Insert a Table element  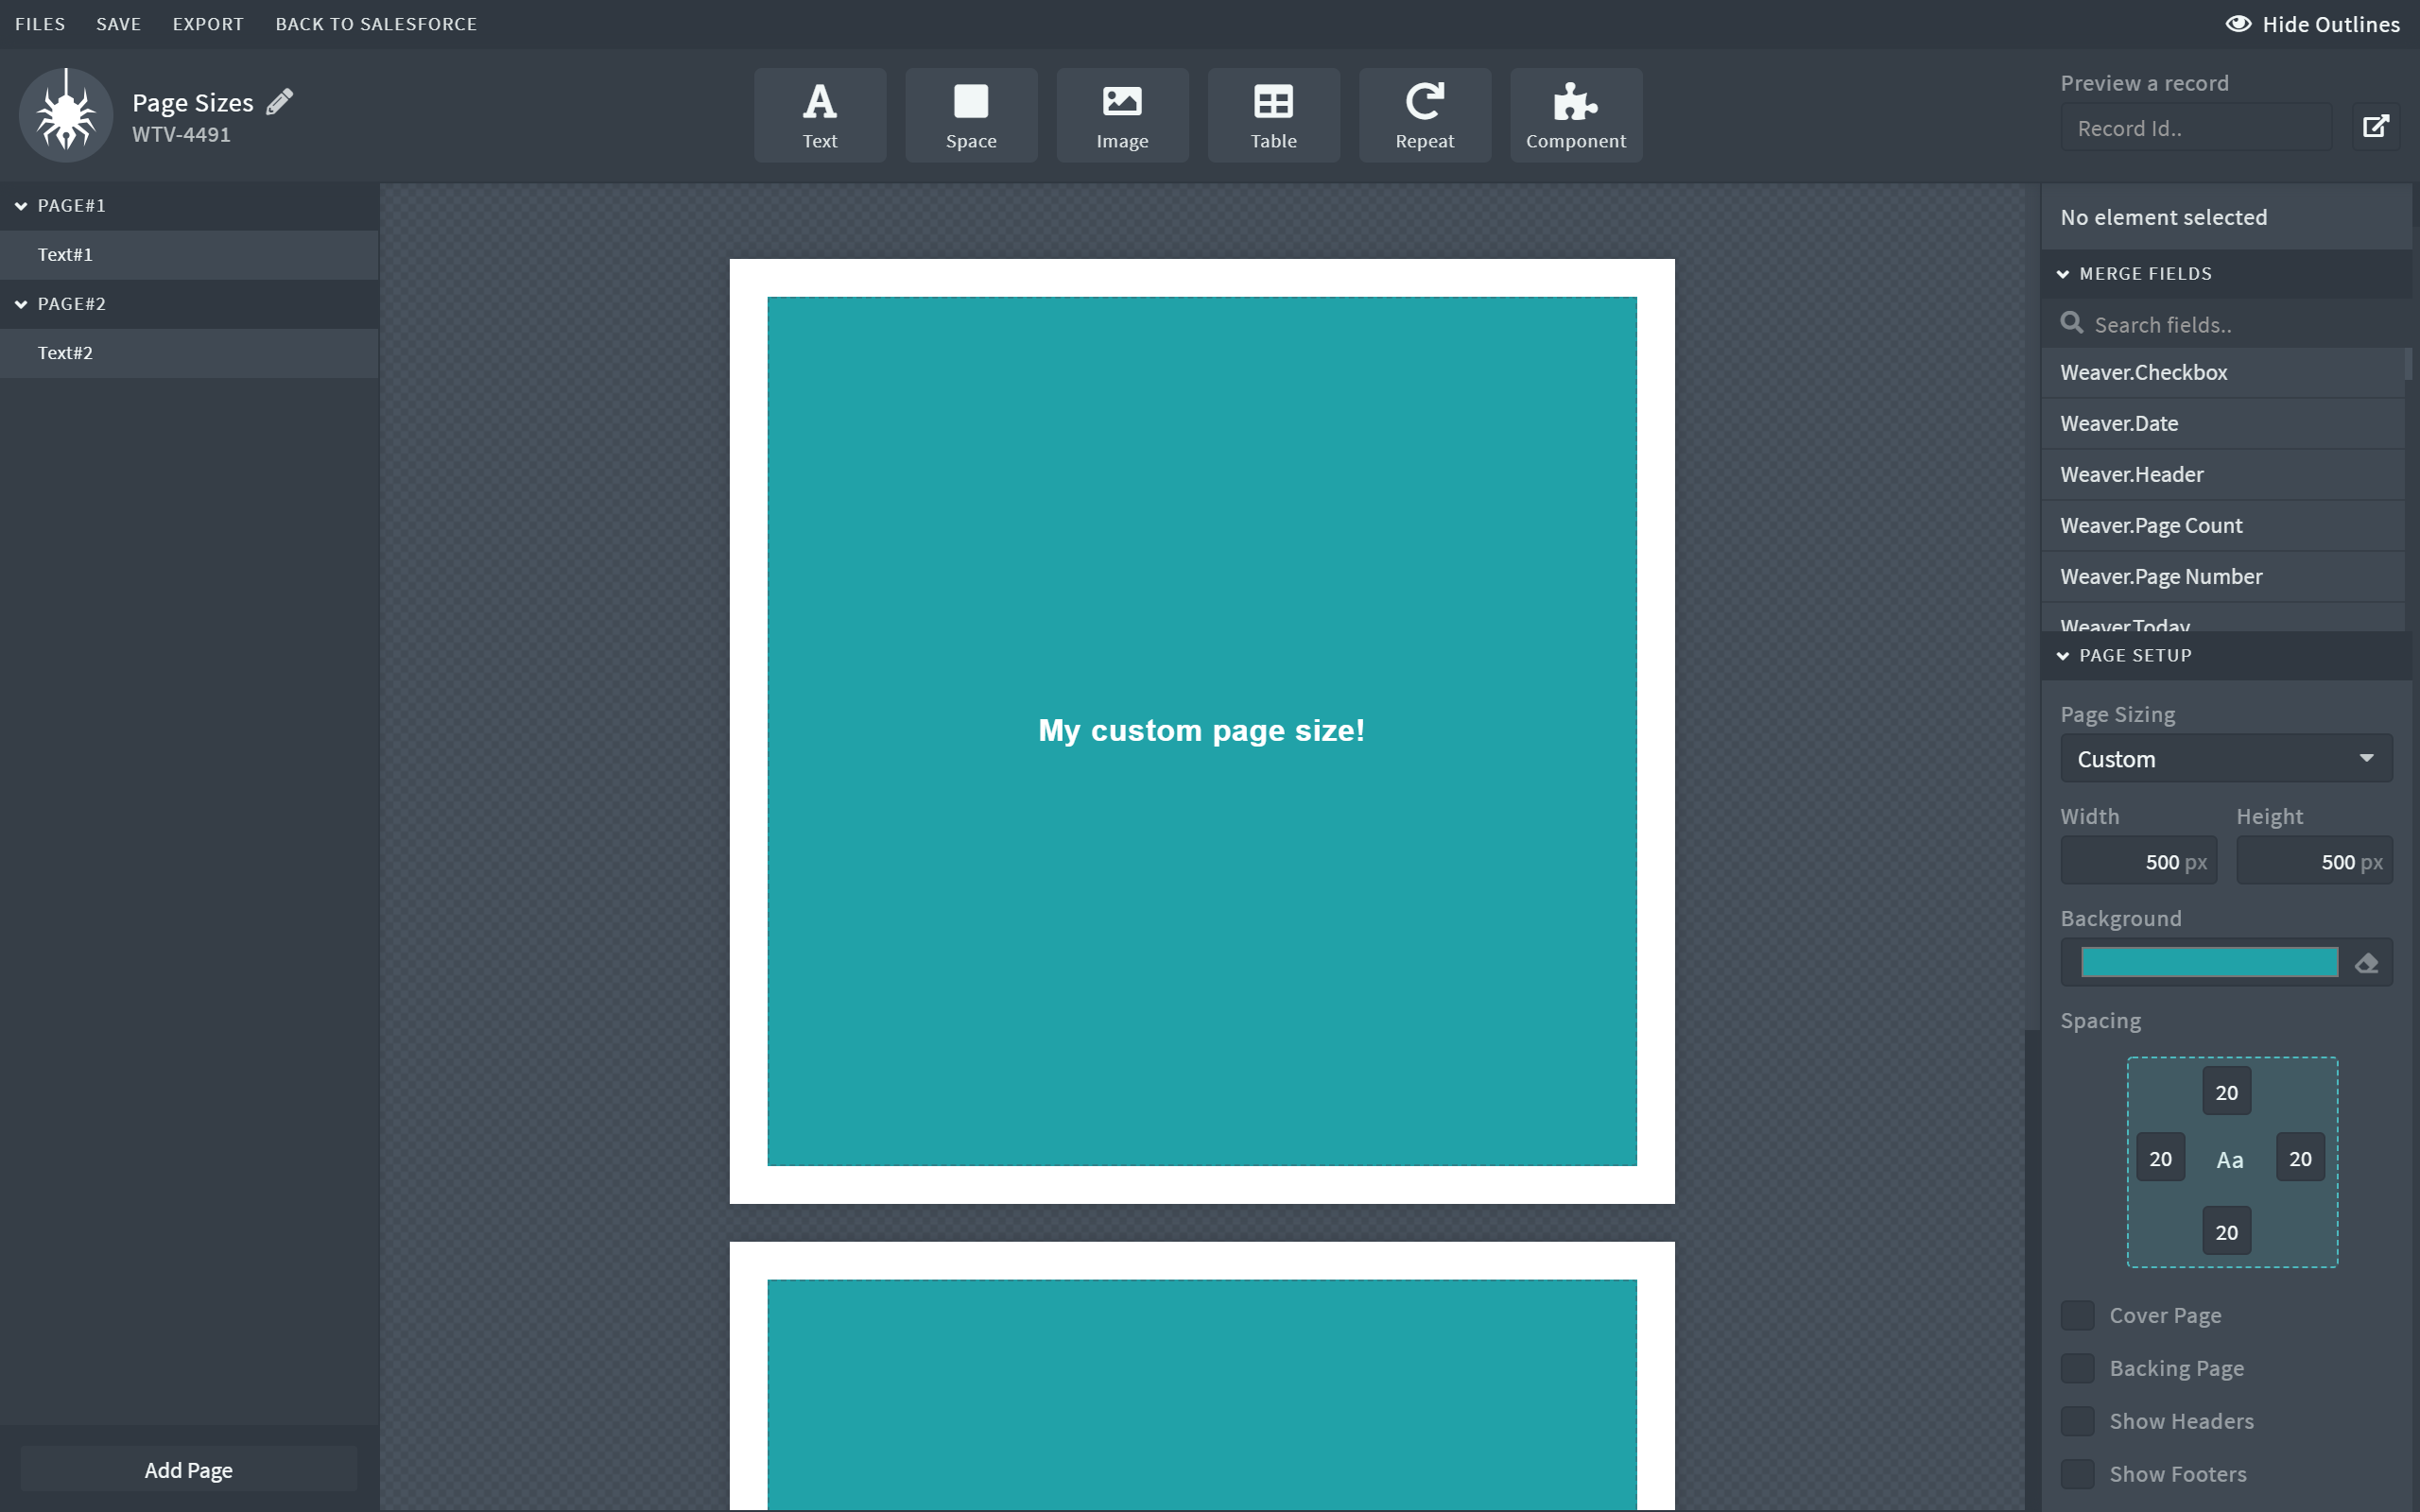1273,115
